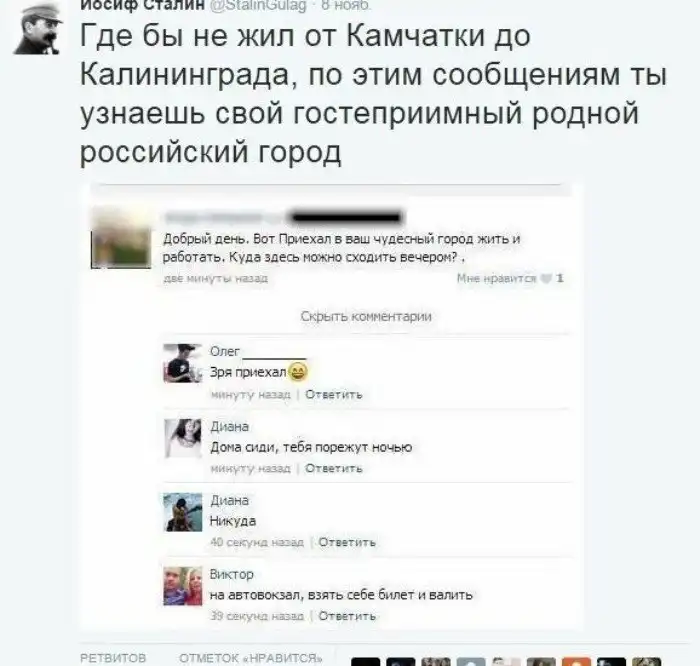The height and width of the screenshot is (666, 700).
Task: Click the name Виктор in the comments
Action: pyautogui.click(x=232, y=574)
